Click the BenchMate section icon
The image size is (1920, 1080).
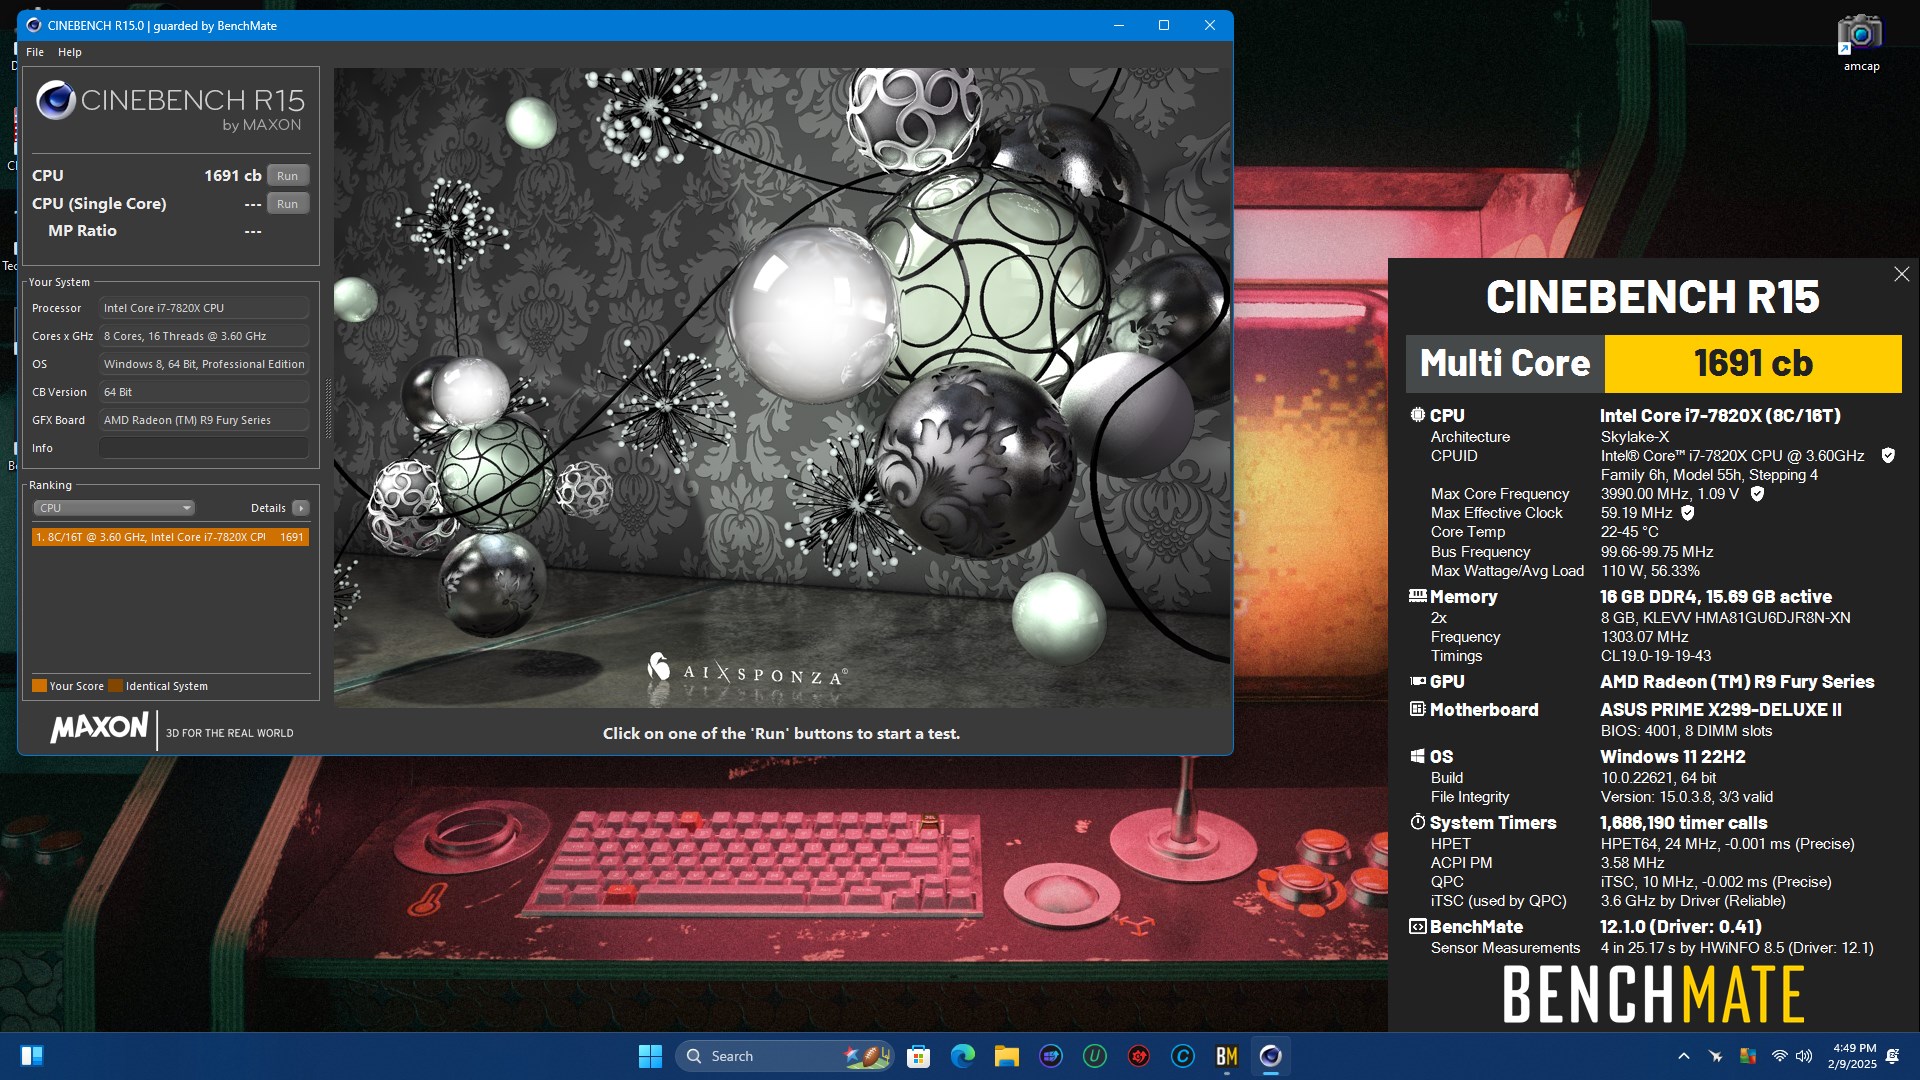[1417, 927]
